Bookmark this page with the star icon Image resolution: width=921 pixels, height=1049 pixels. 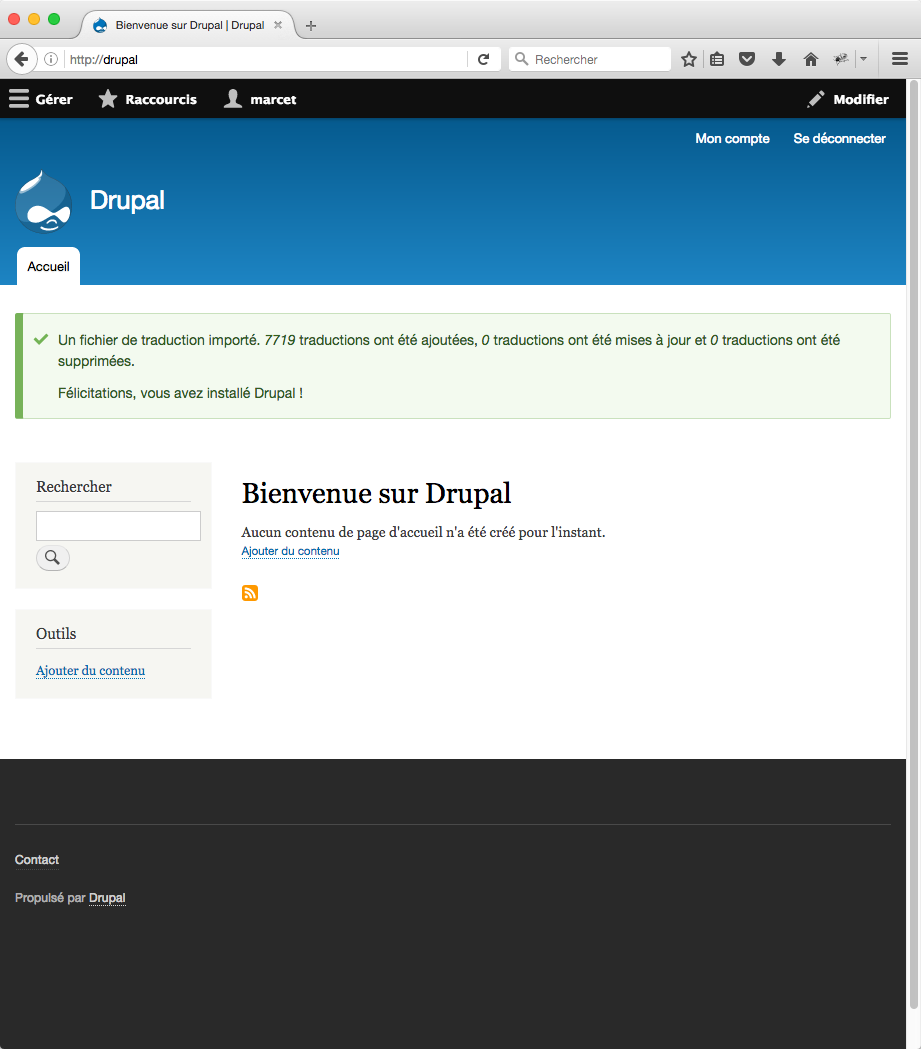(x=689, y=60)
